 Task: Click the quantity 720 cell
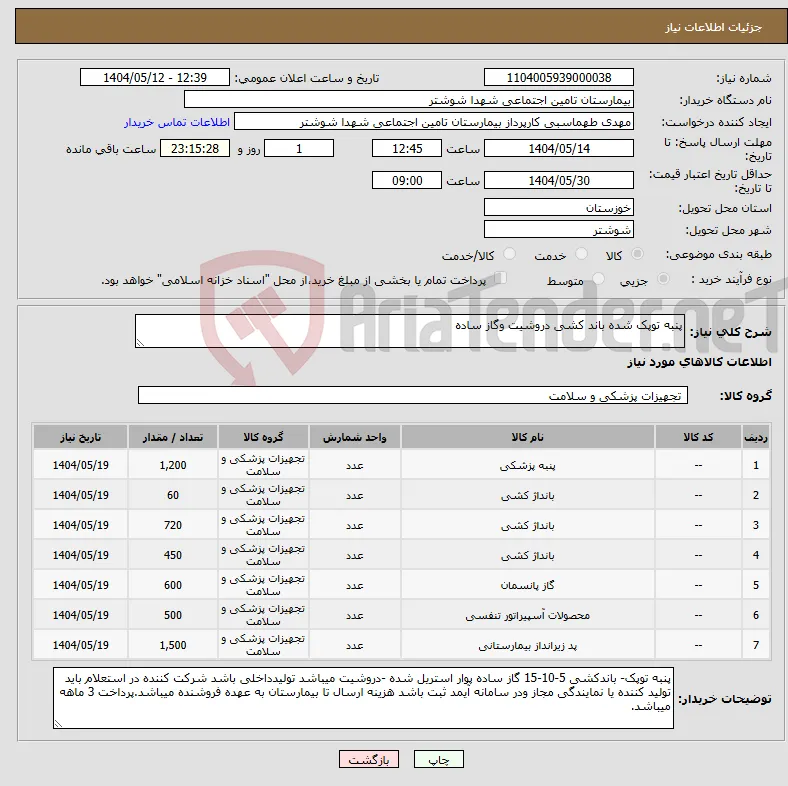pyautogui.click(x=173, y=525)
